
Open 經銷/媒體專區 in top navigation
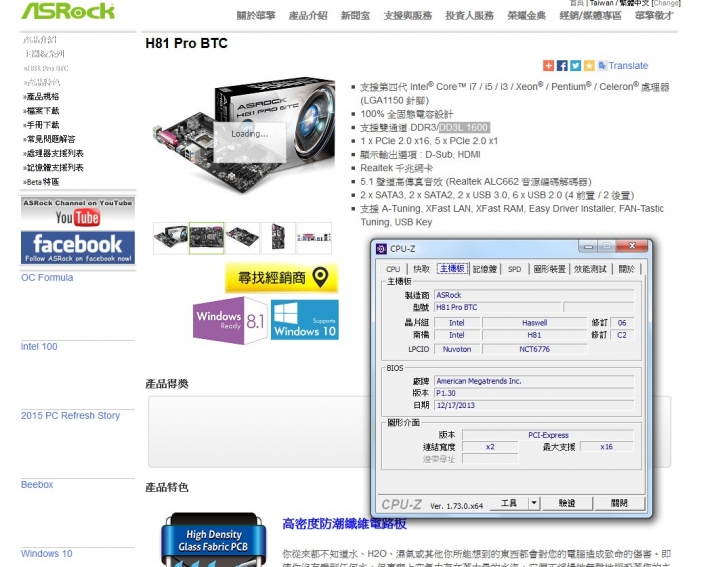591,16
